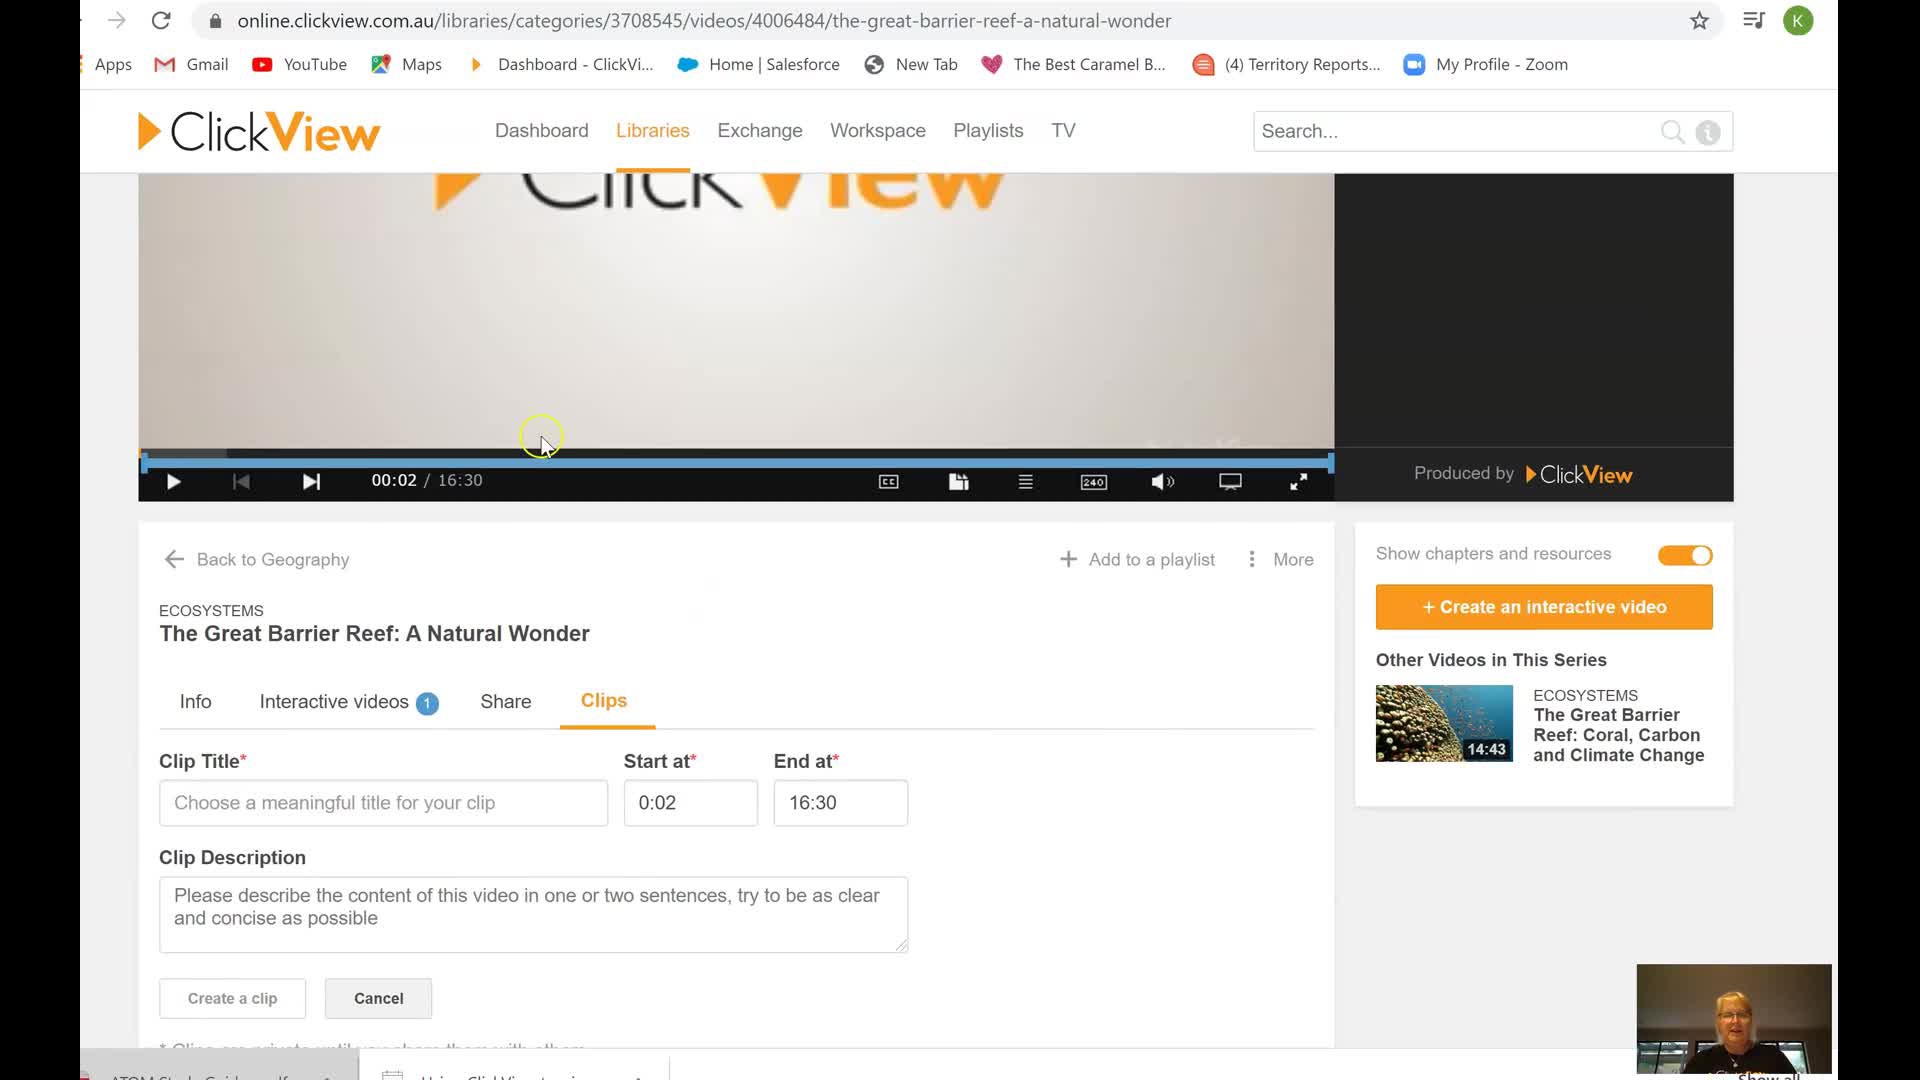
Task: Click the ClickView logo
Action: tap(259, 131)
